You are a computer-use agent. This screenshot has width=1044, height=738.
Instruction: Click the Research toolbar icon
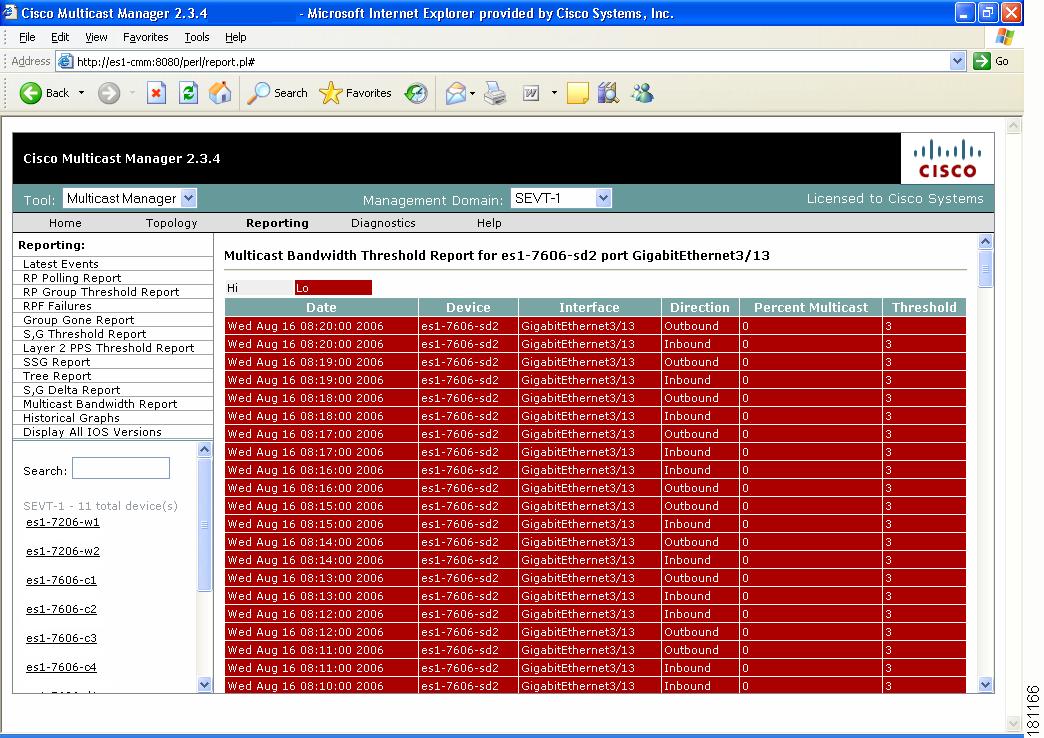tap(608, 93)
